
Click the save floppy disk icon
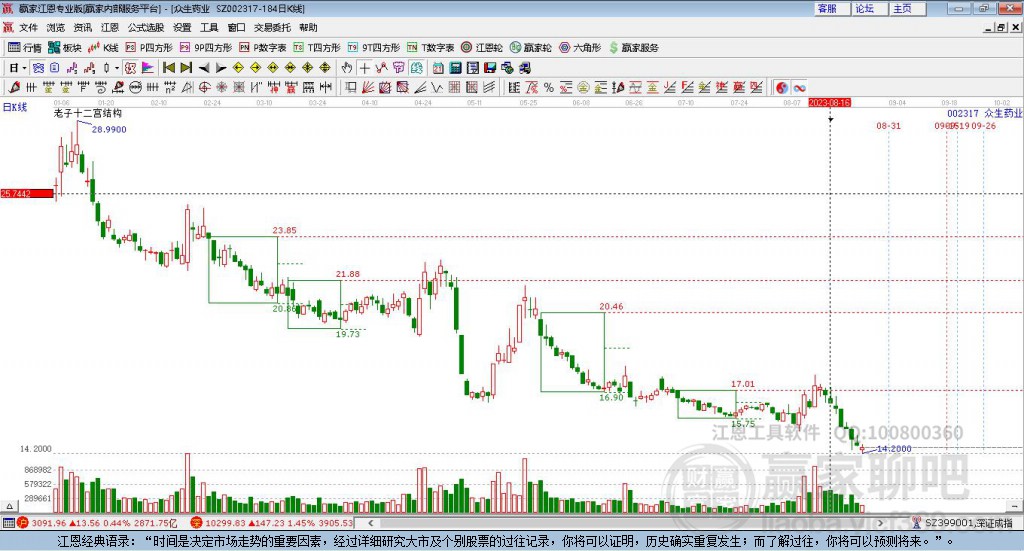[490, 68]
